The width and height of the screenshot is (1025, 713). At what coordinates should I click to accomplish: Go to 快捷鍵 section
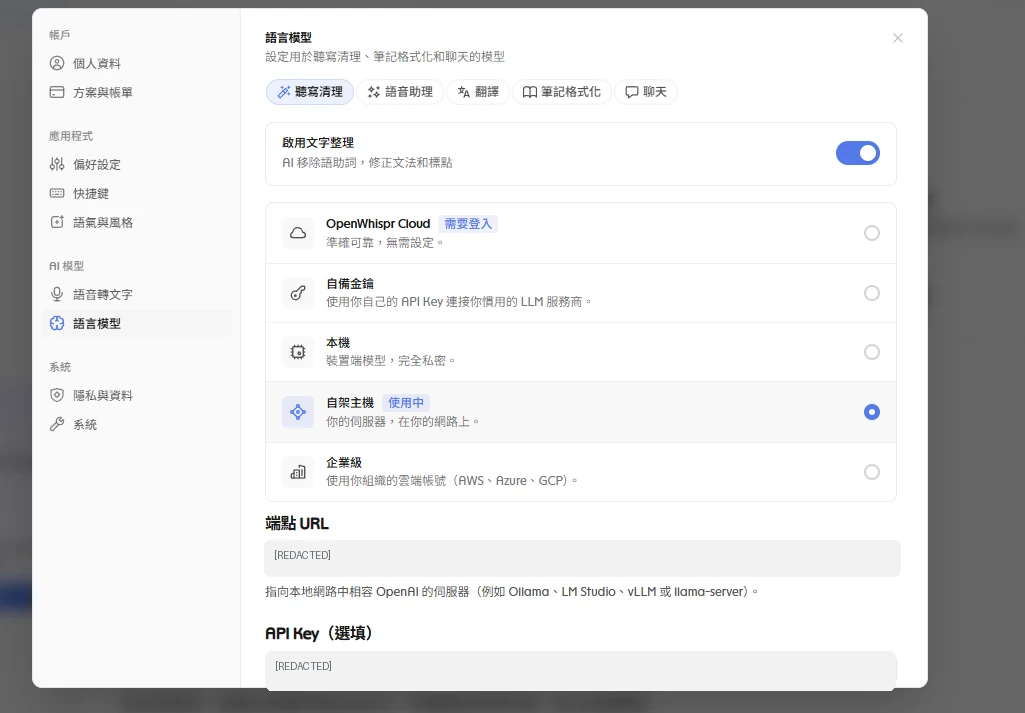coord(137,193)
